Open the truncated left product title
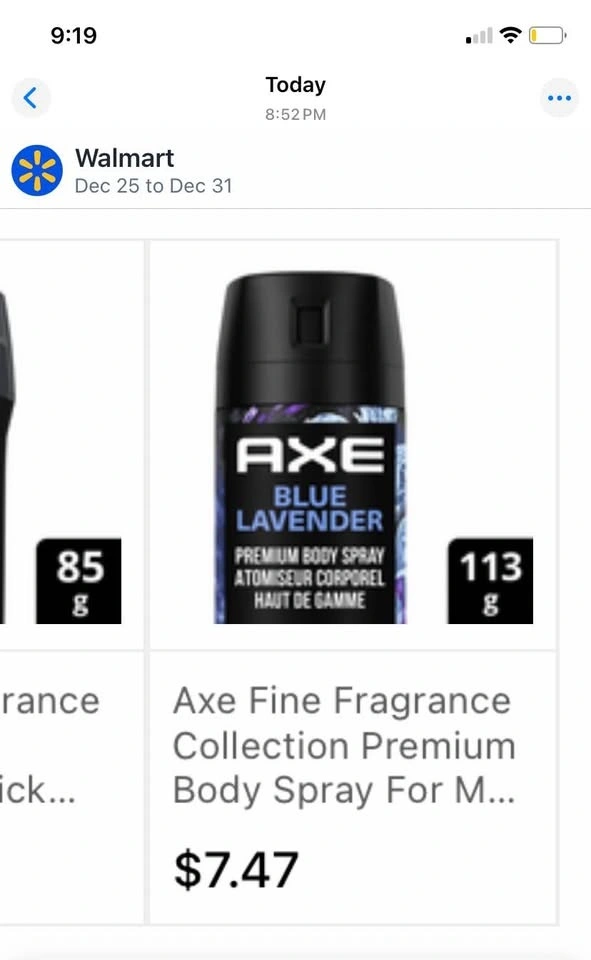Screen dimensions: 591x960 click(x=50, y=745)
